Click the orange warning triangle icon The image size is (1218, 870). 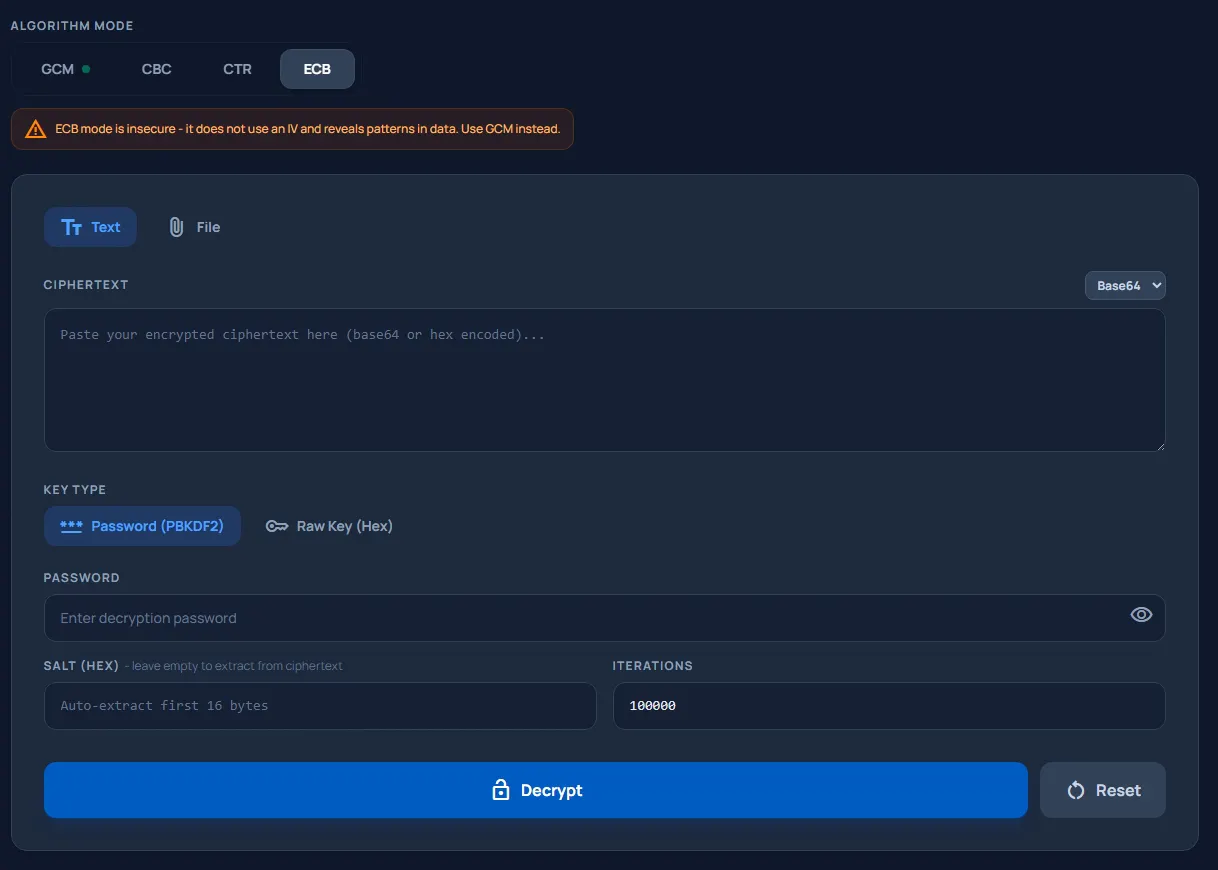[36, 129]
